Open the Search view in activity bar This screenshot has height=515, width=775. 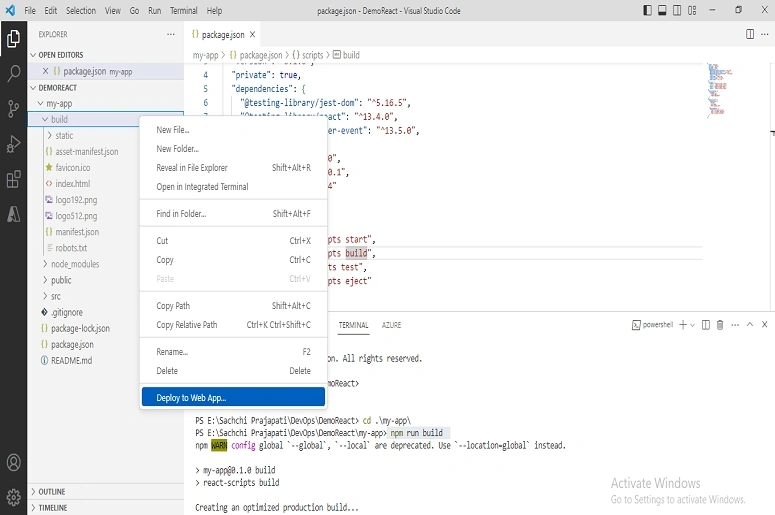click(13, 73)
